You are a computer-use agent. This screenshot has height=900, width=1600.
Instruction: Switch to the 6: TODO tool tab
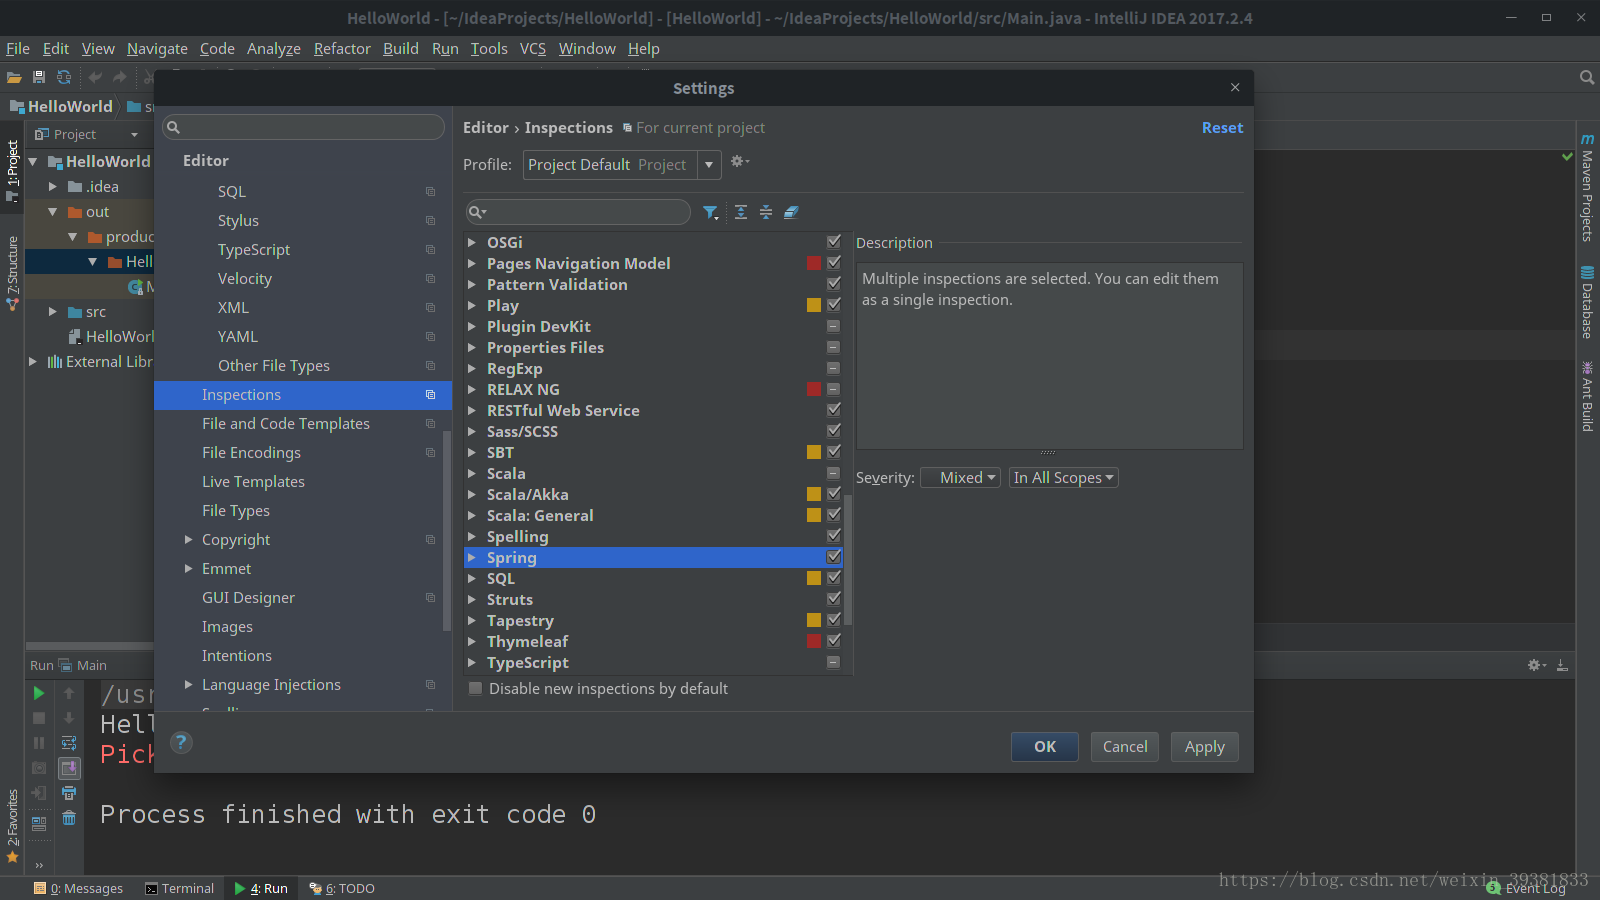point(342,888)
